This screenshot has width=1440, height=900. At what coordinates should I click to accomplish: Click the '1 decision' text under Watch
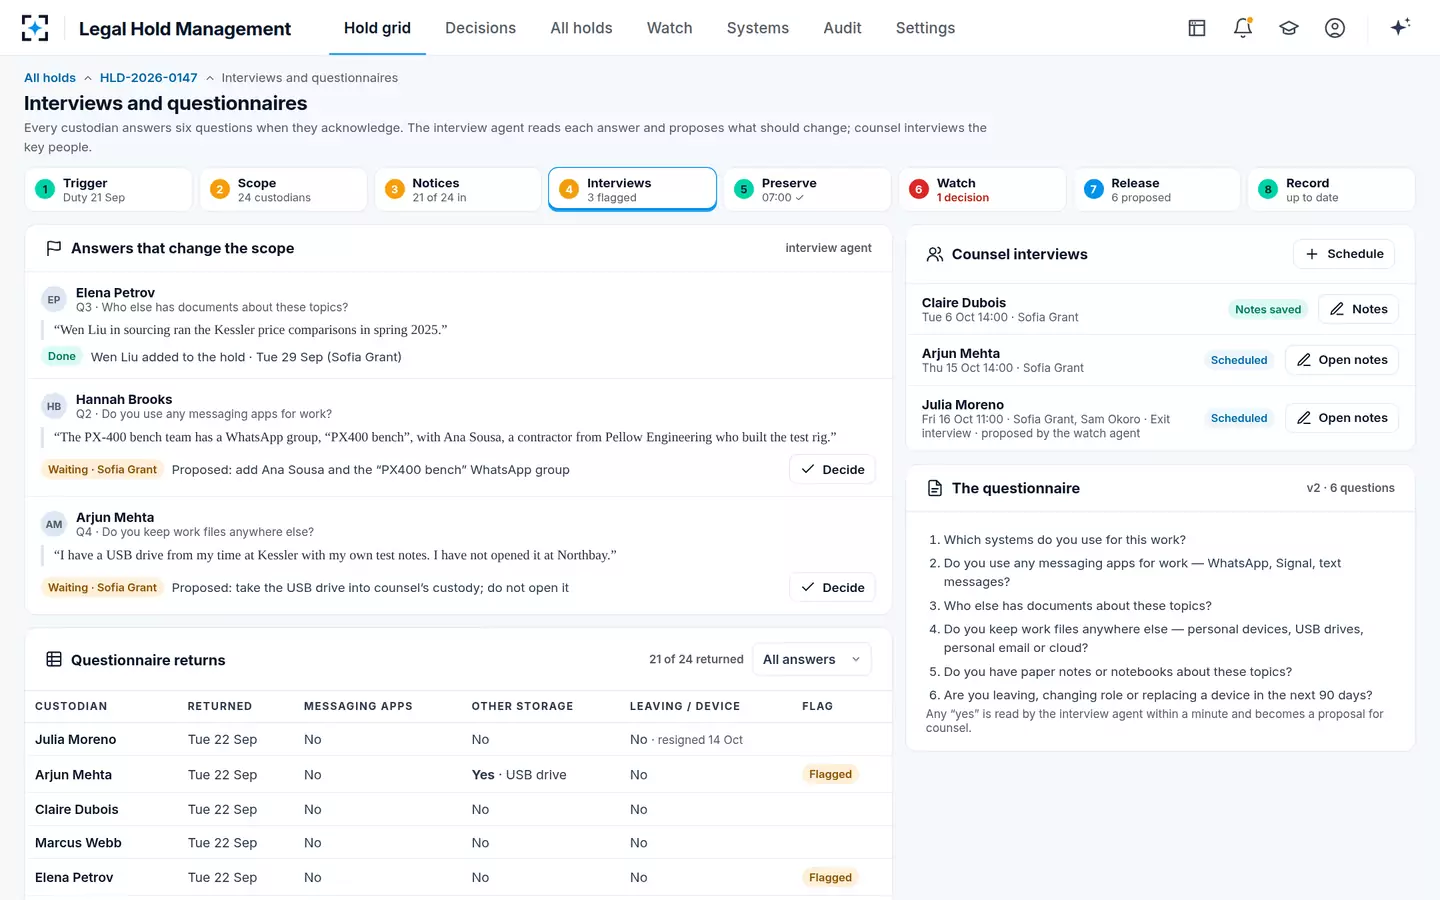pos(963,198)
